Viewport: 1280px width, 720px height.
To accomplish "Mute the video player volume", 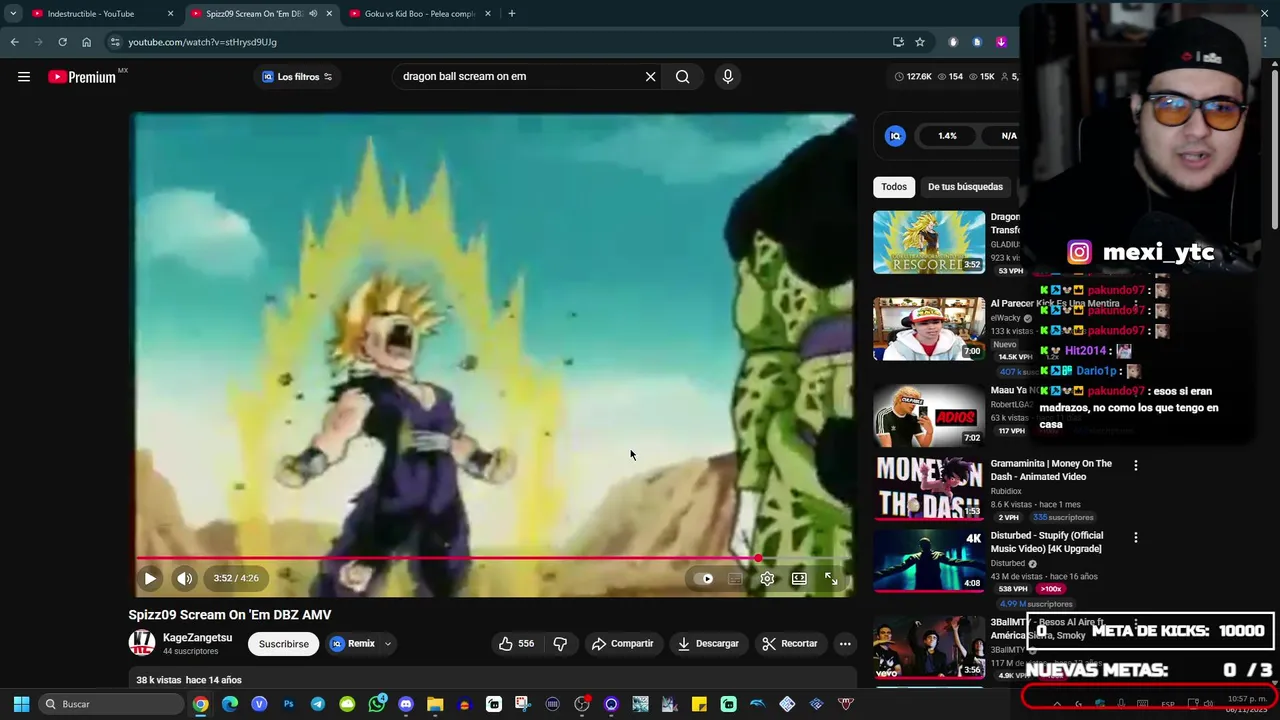I will 184,578.
